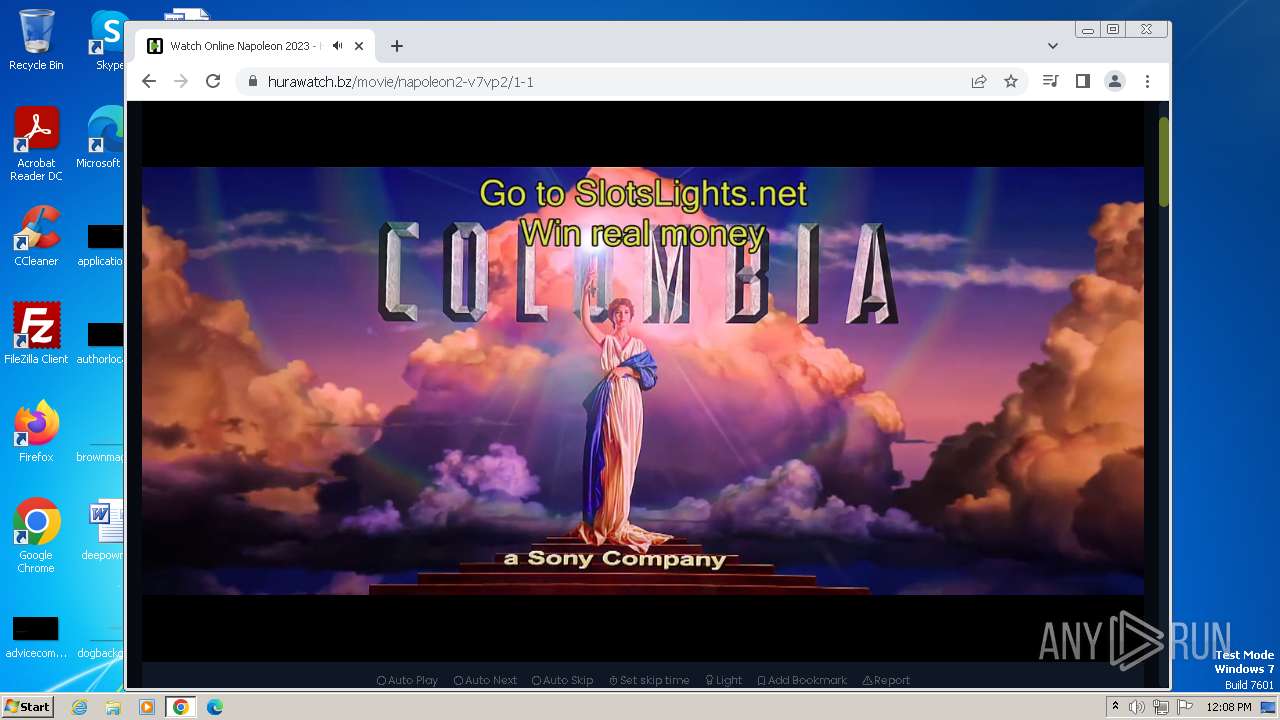Open the Chrome profile avatar menu
Viewport: 1280px width, 720px height.
[1114, 82]
